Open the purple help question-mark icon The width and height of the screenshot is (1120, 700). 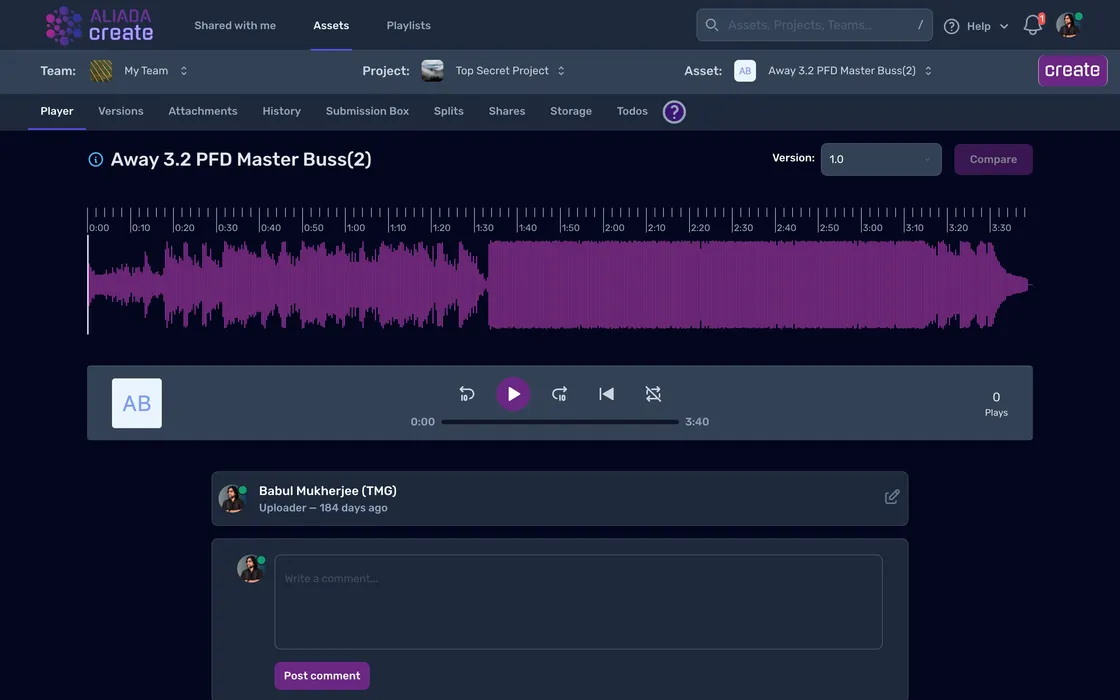[x=674, y=112]
